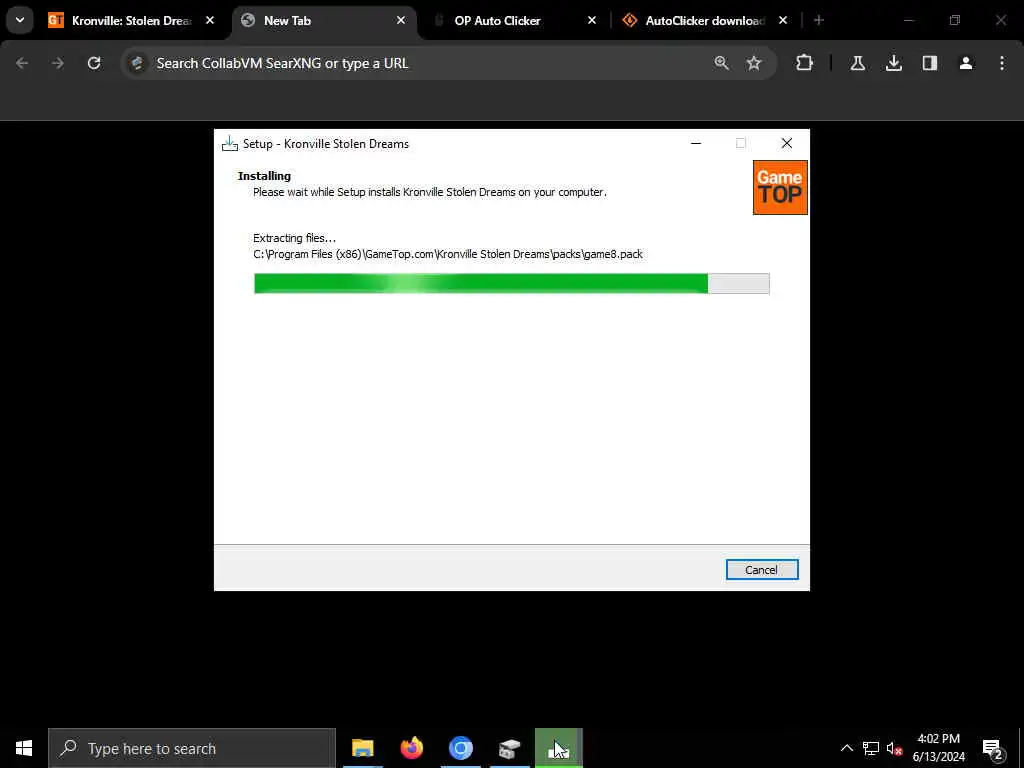1024x768 pixels.
Task: Open the browser extensions puzzle icon
Action: pyautogui.click(x=805, y=63)
